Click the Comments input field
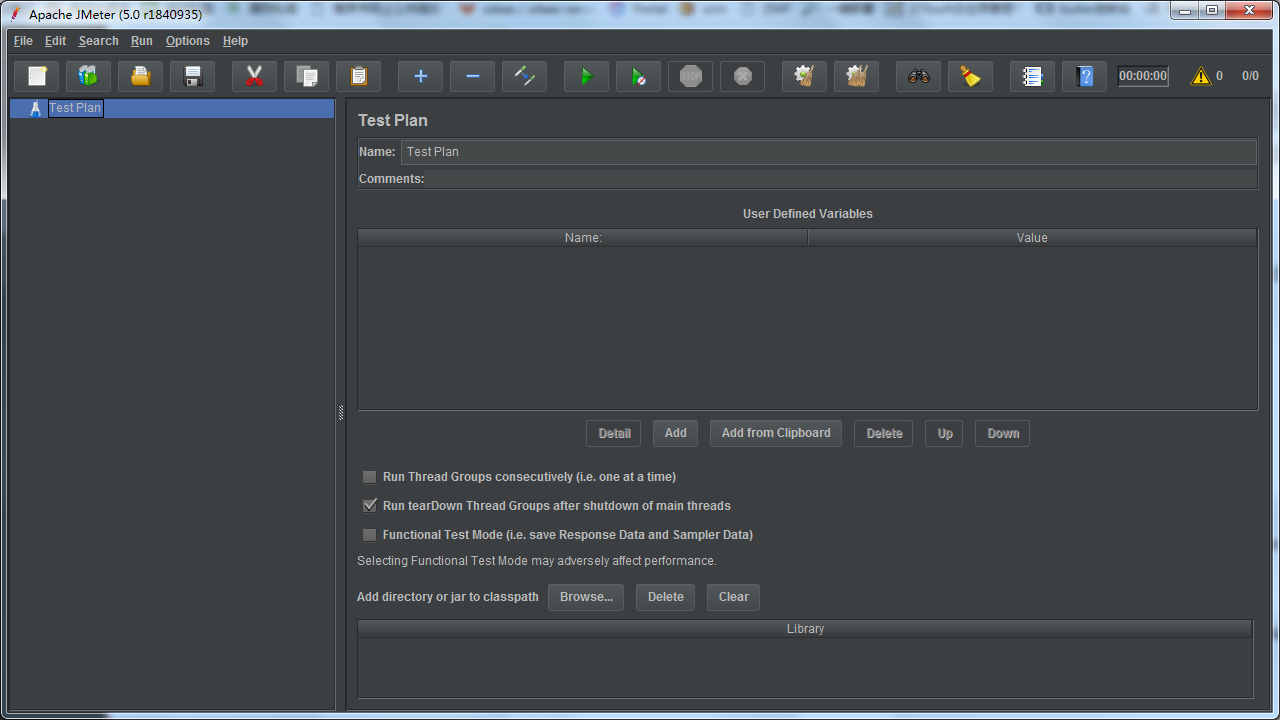Screen dimensions: 1280x720 (842, 179)
